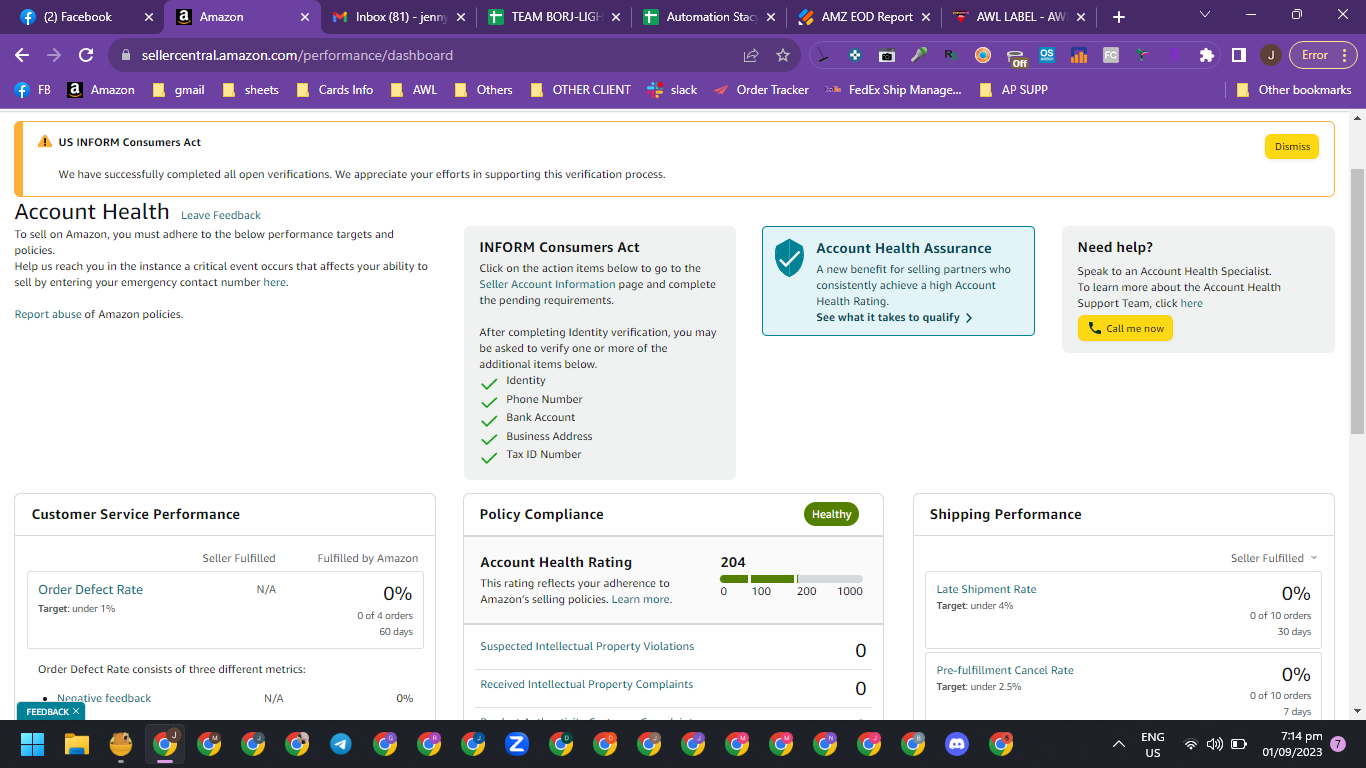Open Seller Account Information link

pyautogui.click(x=547, y=284)
